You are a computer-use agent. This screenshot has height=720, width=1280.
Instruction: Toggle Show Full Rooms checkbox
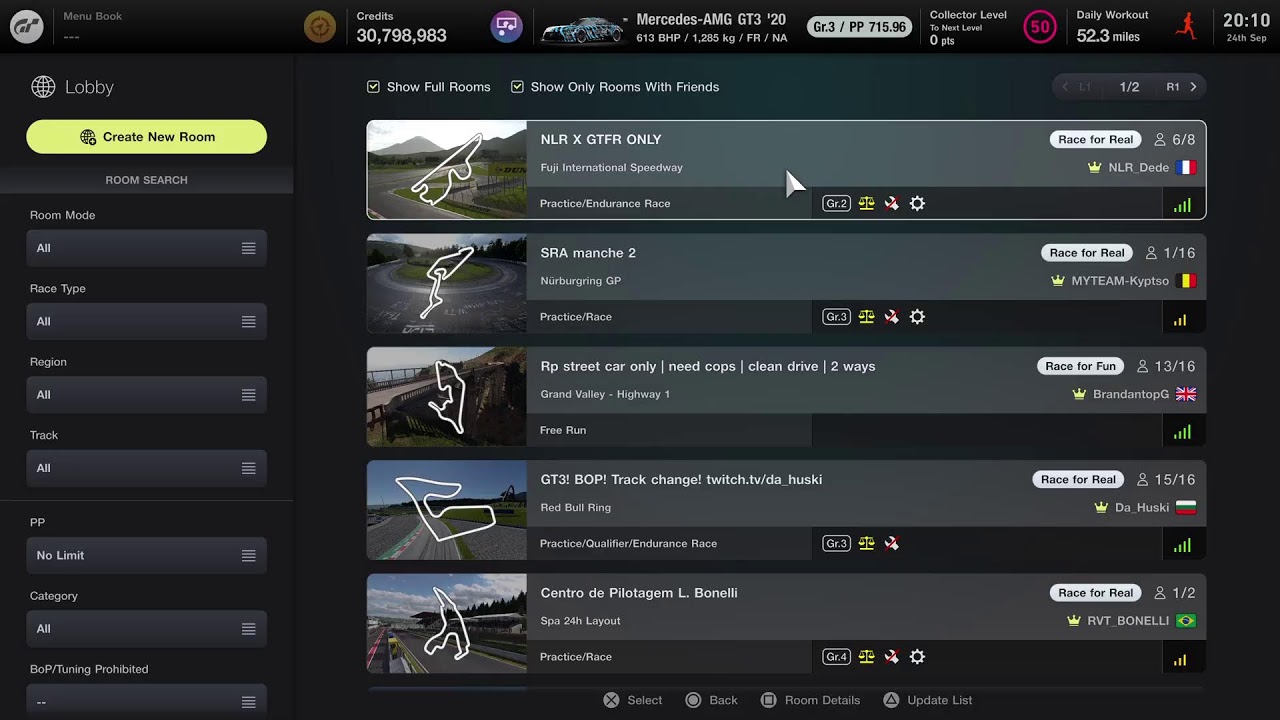click(373, 87)
